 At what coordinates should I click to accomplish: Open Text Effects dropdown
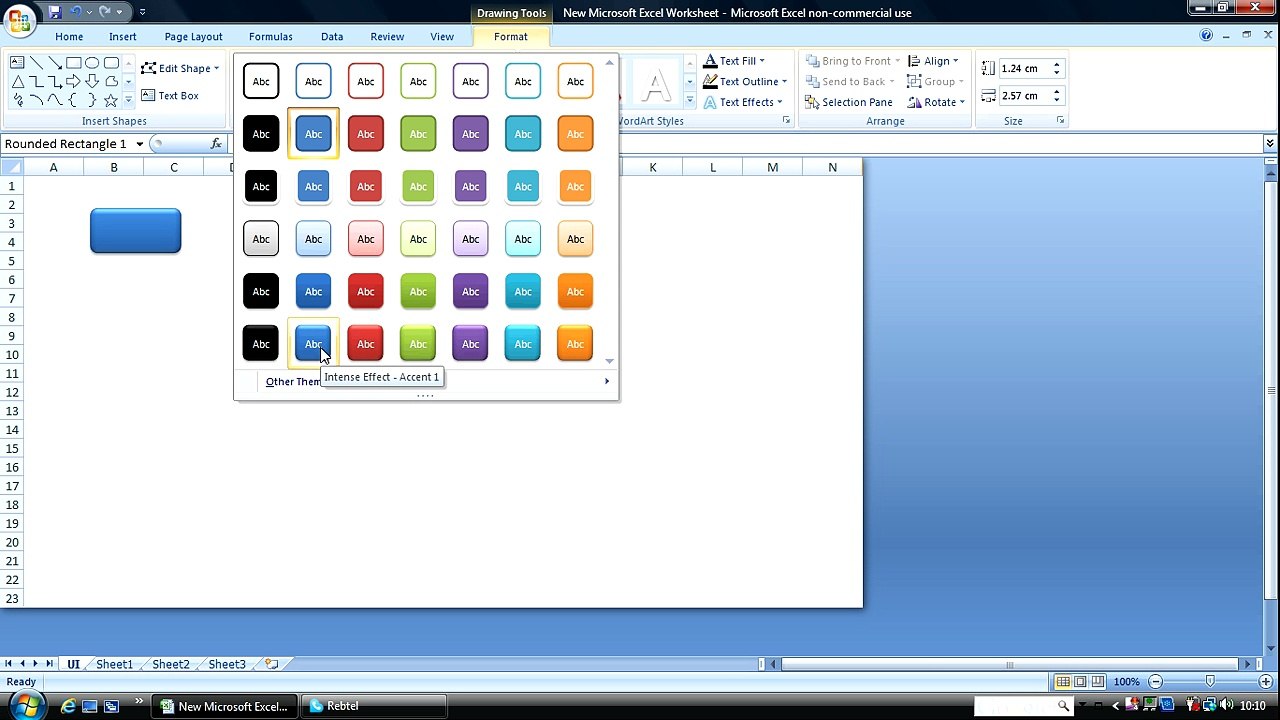[x=743, y=101]
